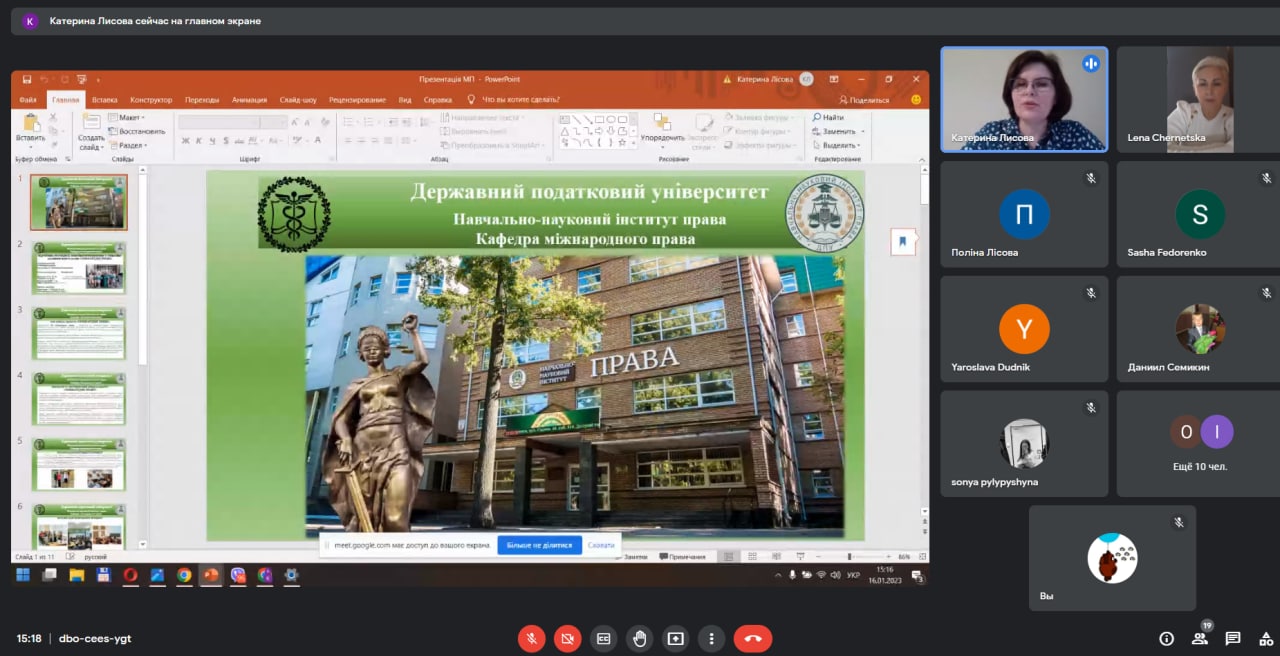Click the Поделиться share button in PowerPoint
This screenshot has width=1280, height=656.
[x=866, y=100]
